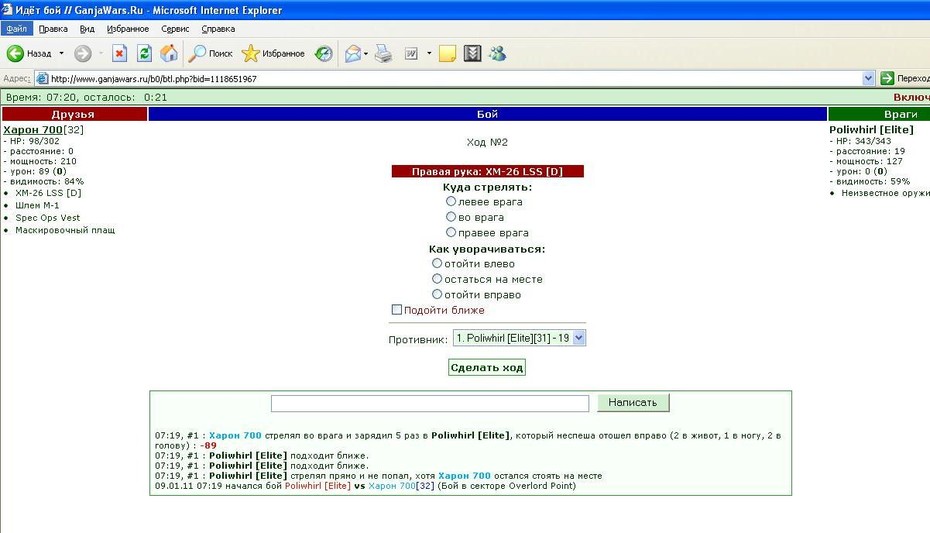This screenshot has height=533, width=930.
Task: Click the Research toolbar icon
Action: pyautogui.click(x=472, y=53)
